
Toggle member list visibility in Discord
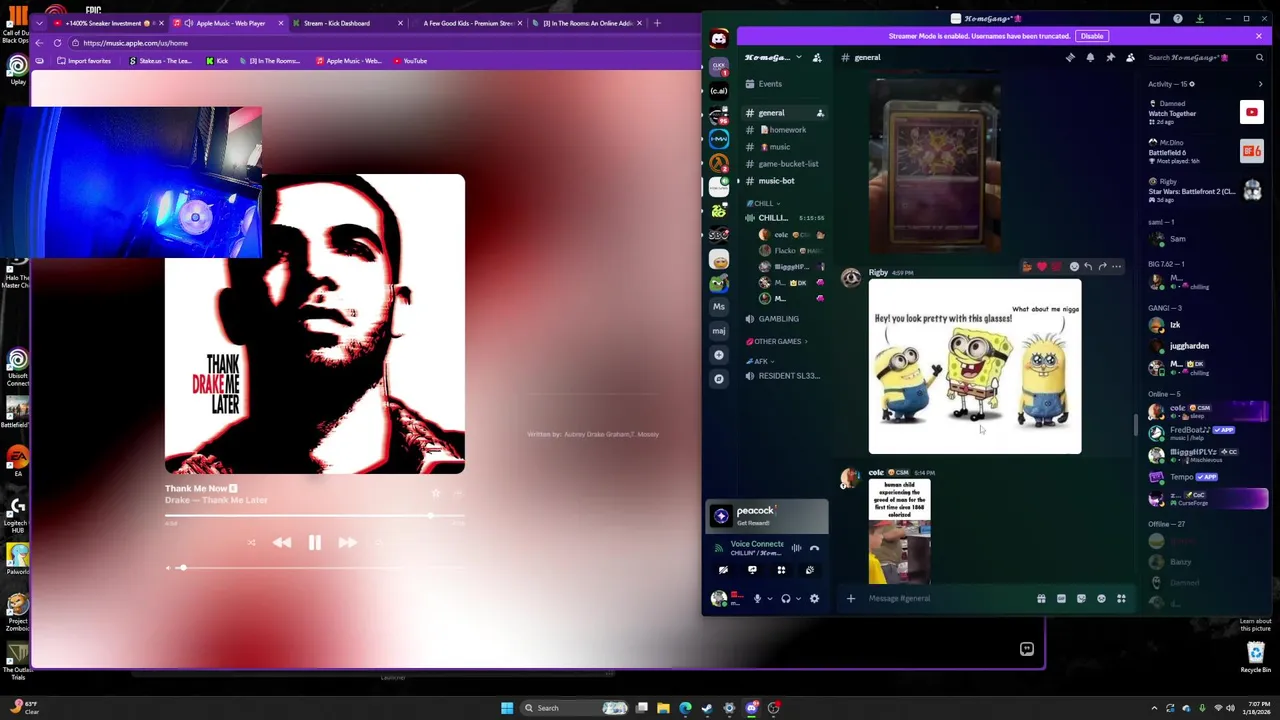point(1130,58)
